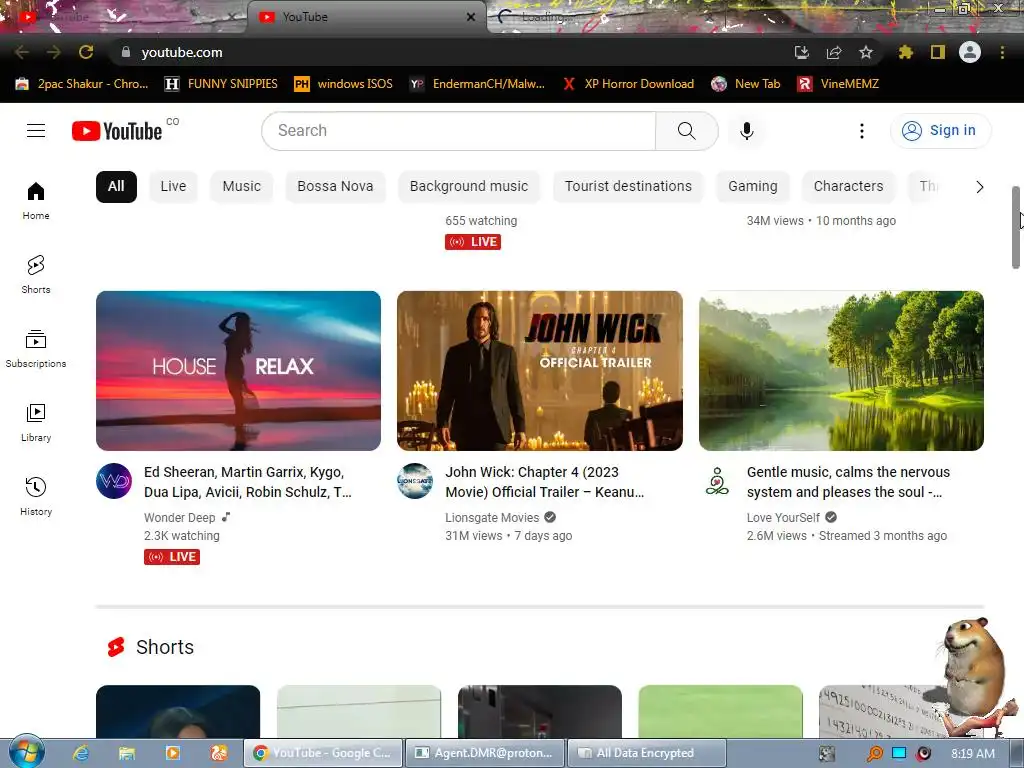1024x768 pixels.
Task: Open the YouTube hamburger guide menu
Action: tap(36, 131)
